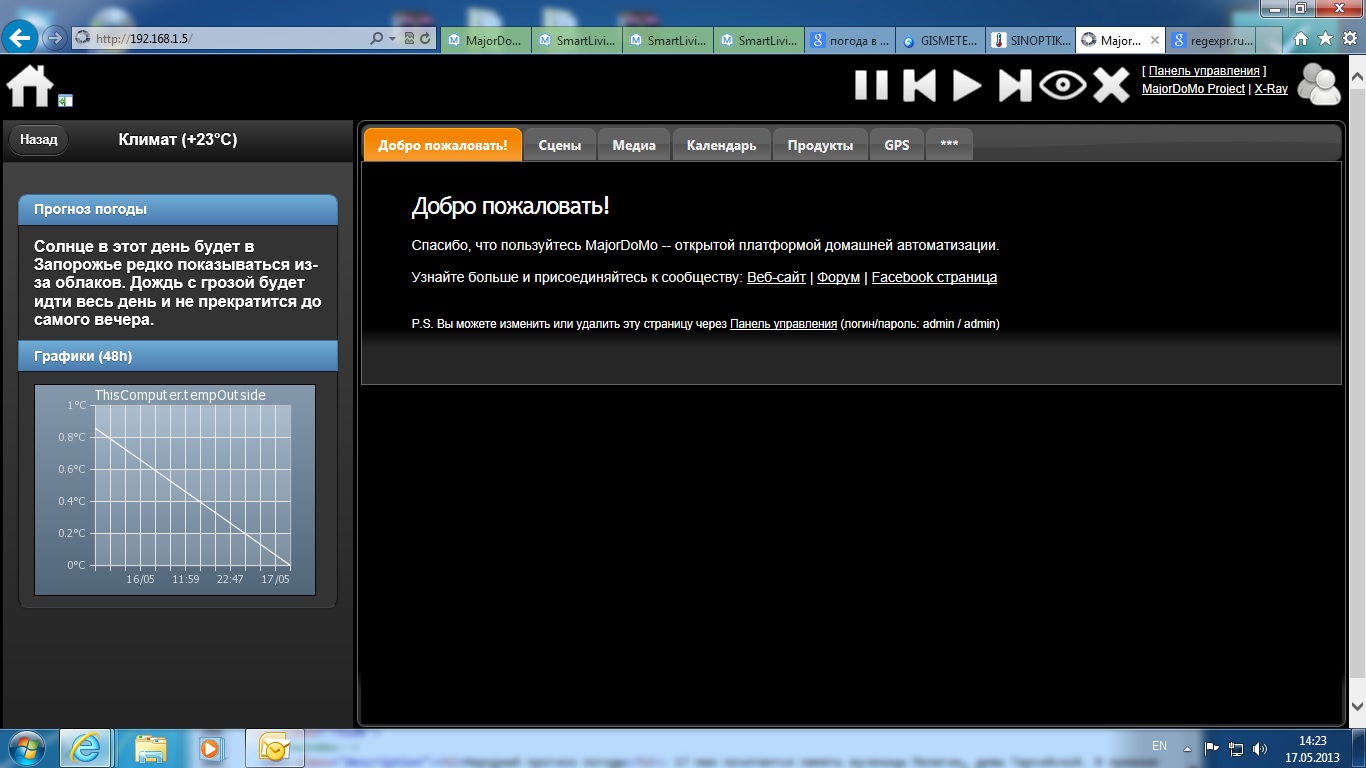Open the user profile avatar icon
Viewport: 1366px width, 768px height.
1319,84
